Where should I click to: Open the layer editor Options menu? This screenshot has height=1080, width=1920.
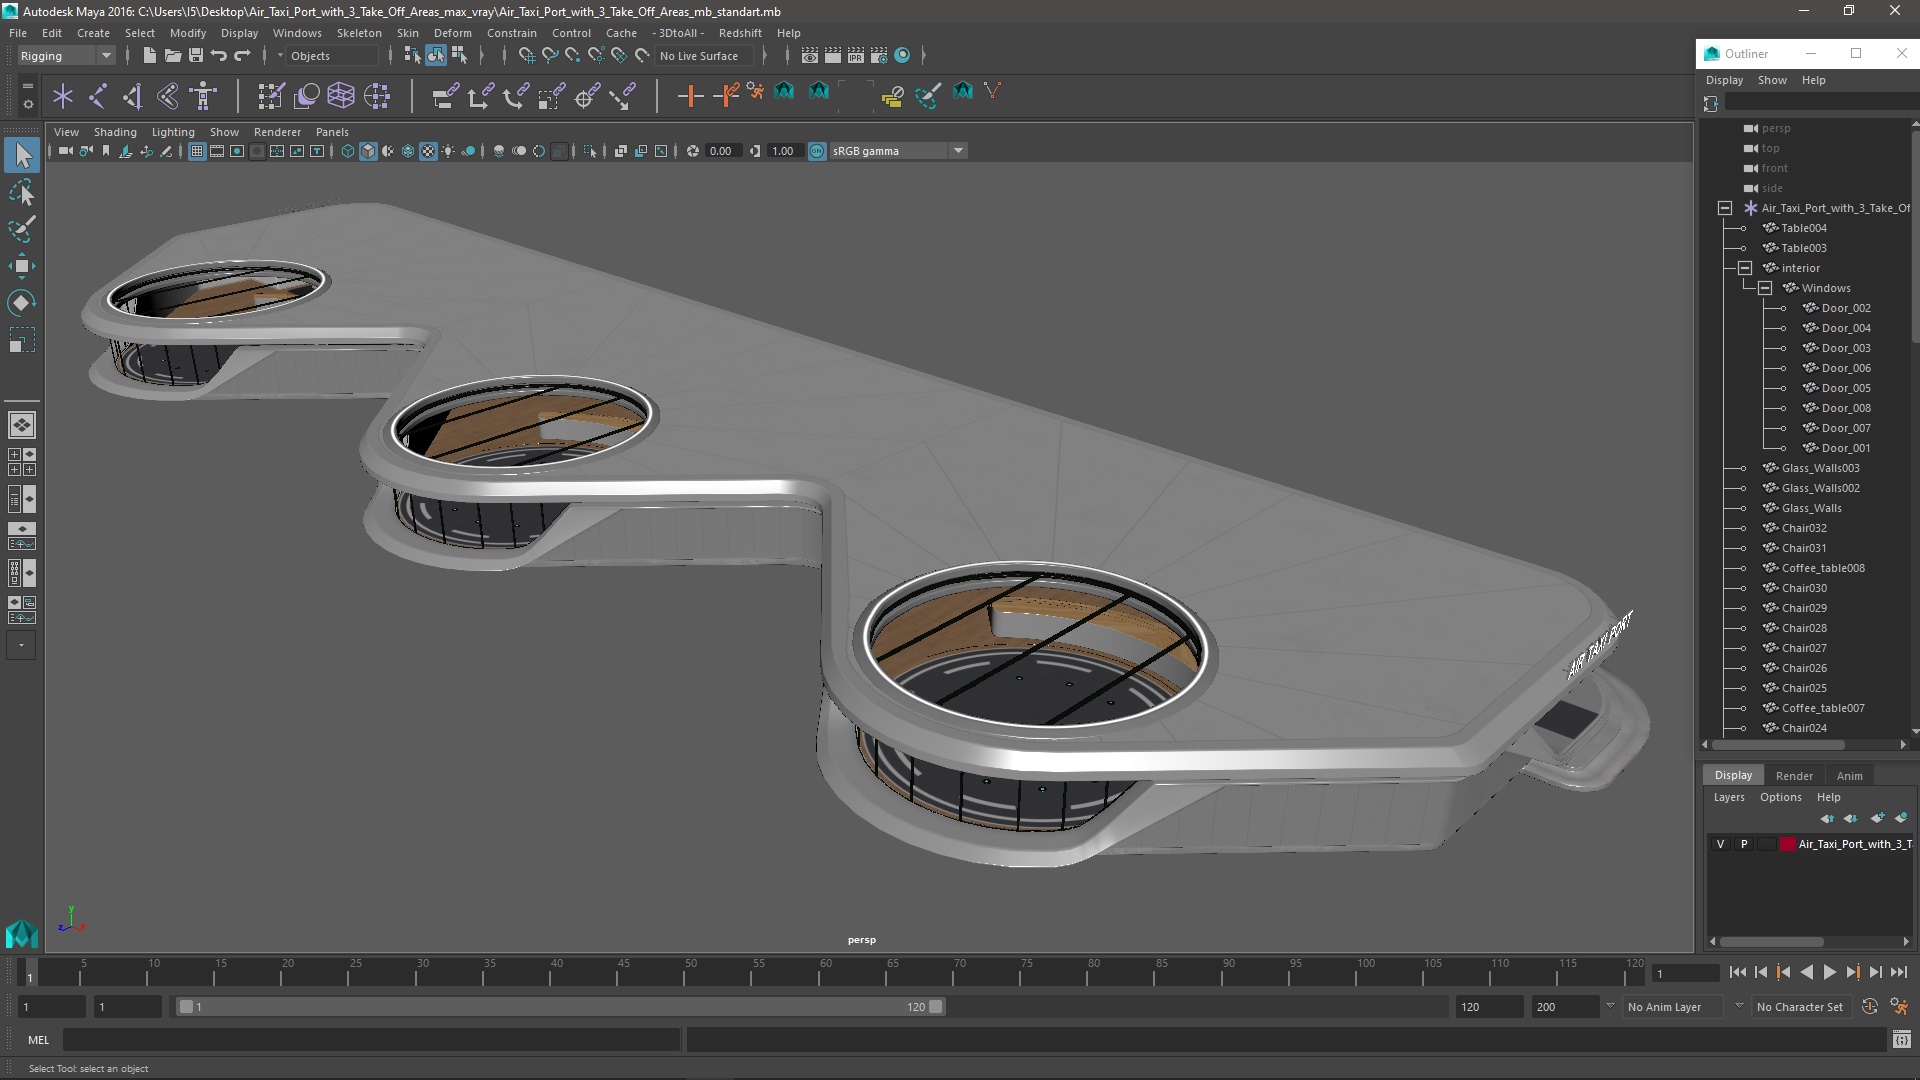pyautogui.click(x=1780, y=797)
